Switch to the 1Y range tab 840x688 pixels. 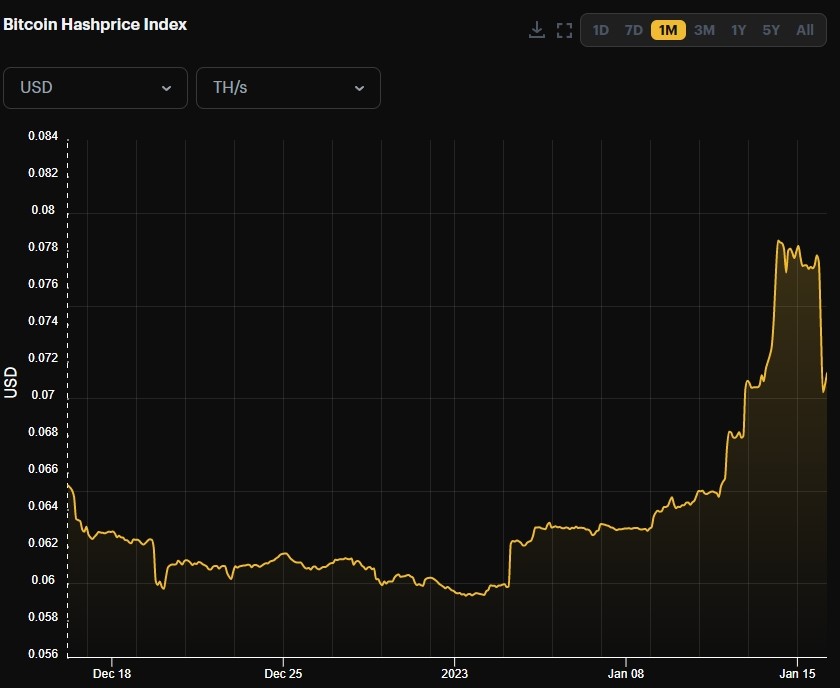coord(738,30)
